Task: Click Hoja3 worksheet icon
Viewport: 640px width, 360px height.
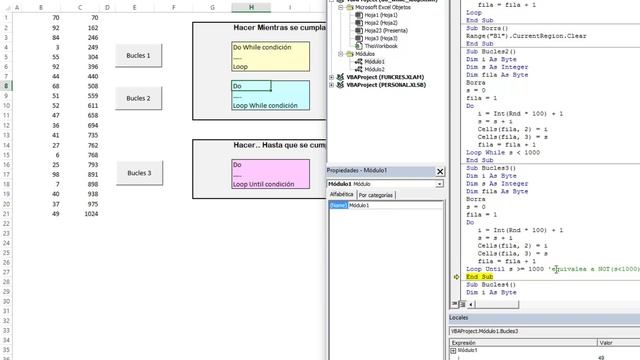Action: 359,38
